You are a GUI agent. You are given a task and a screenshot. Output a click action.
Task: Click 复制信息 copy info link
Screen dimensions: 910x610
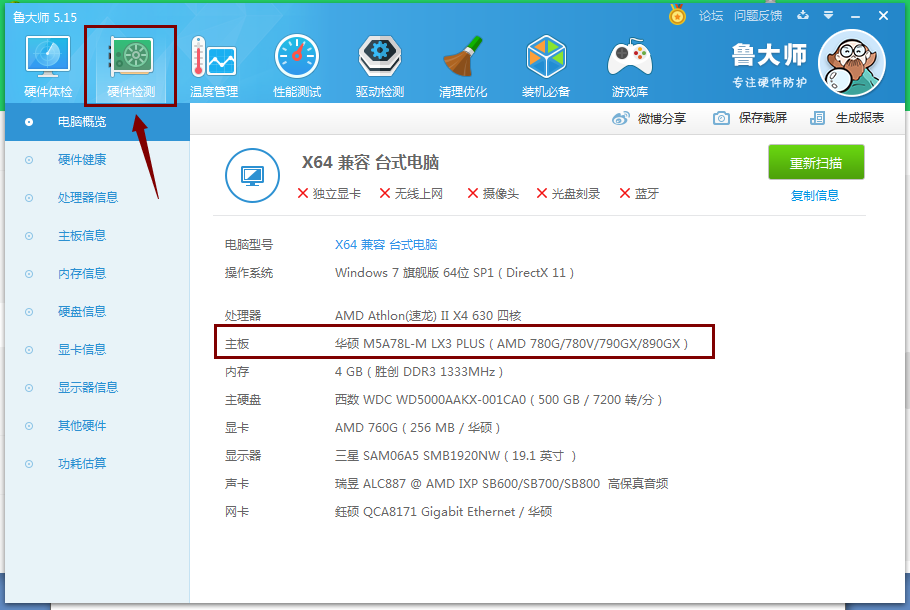coord(815,196)
